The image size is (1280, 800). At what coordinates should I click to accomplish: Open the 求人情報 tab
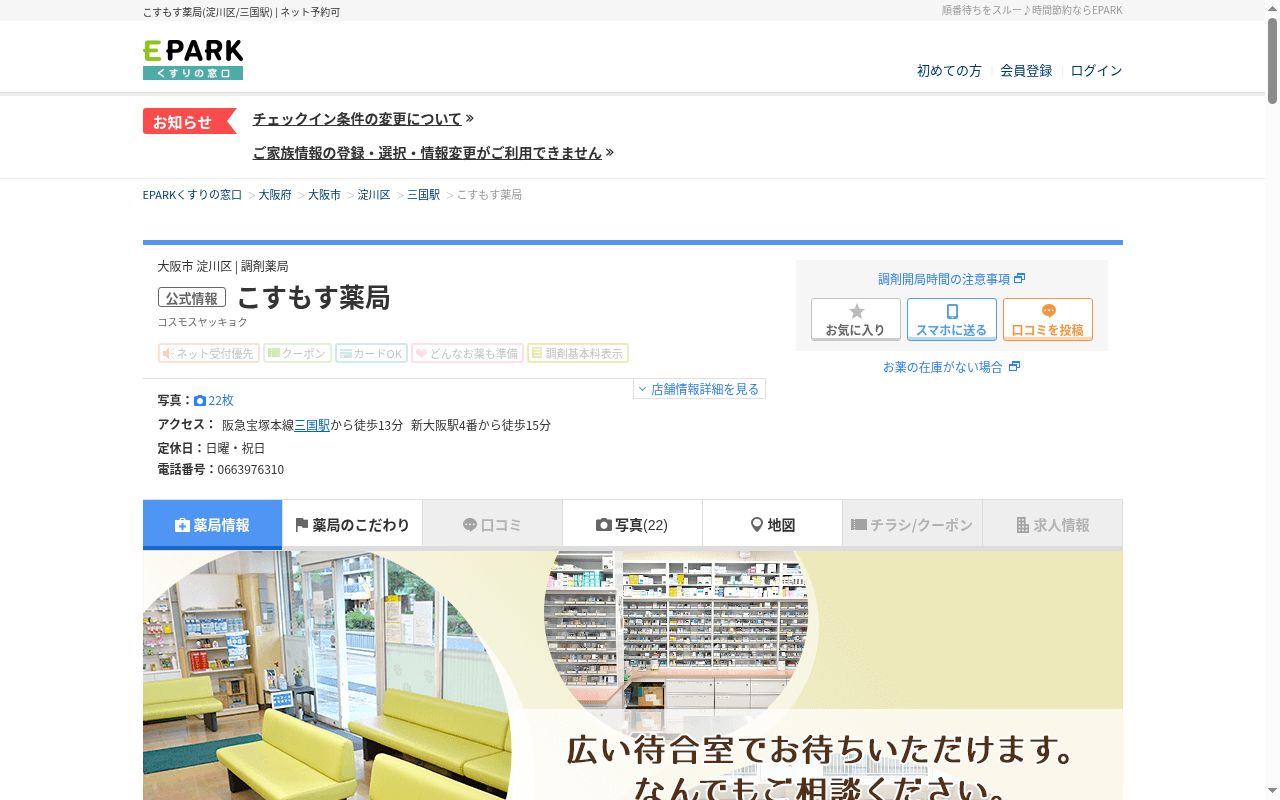(1052, 525)
